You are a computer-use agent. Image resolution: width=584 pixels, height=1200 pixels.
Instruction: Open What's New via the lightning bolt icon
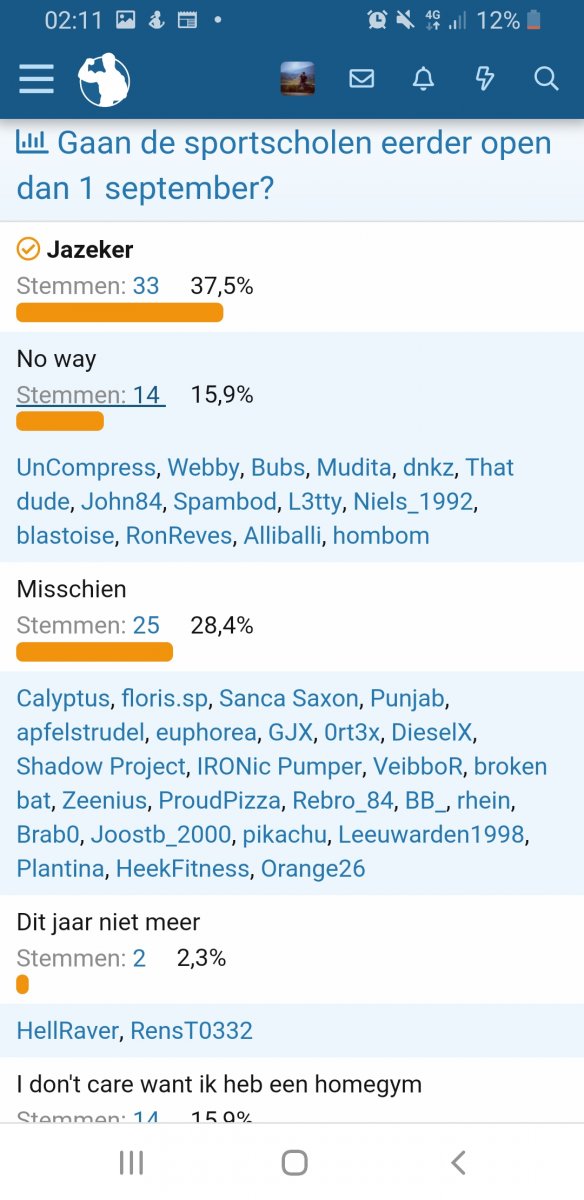tap(484, 78)
